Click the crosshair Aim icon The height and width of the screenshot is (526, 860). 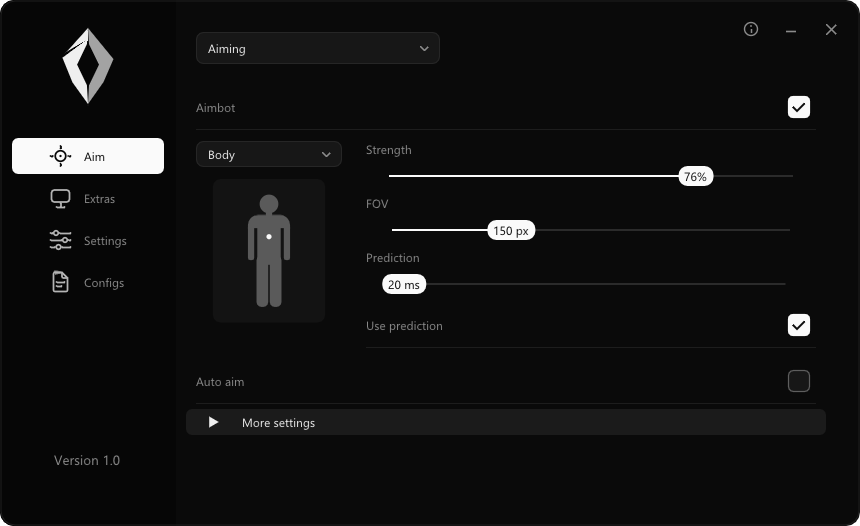coord(60,156)
